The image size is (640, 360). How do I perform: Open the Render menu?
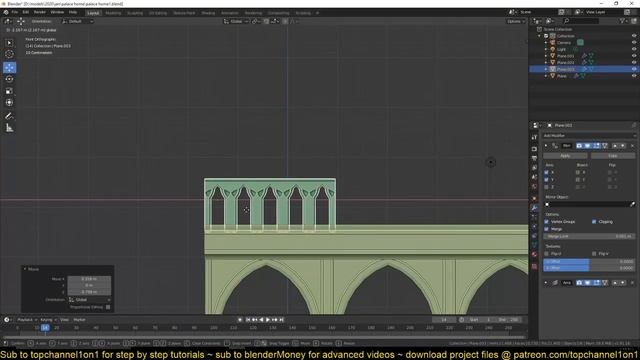(x=40, y=12)
